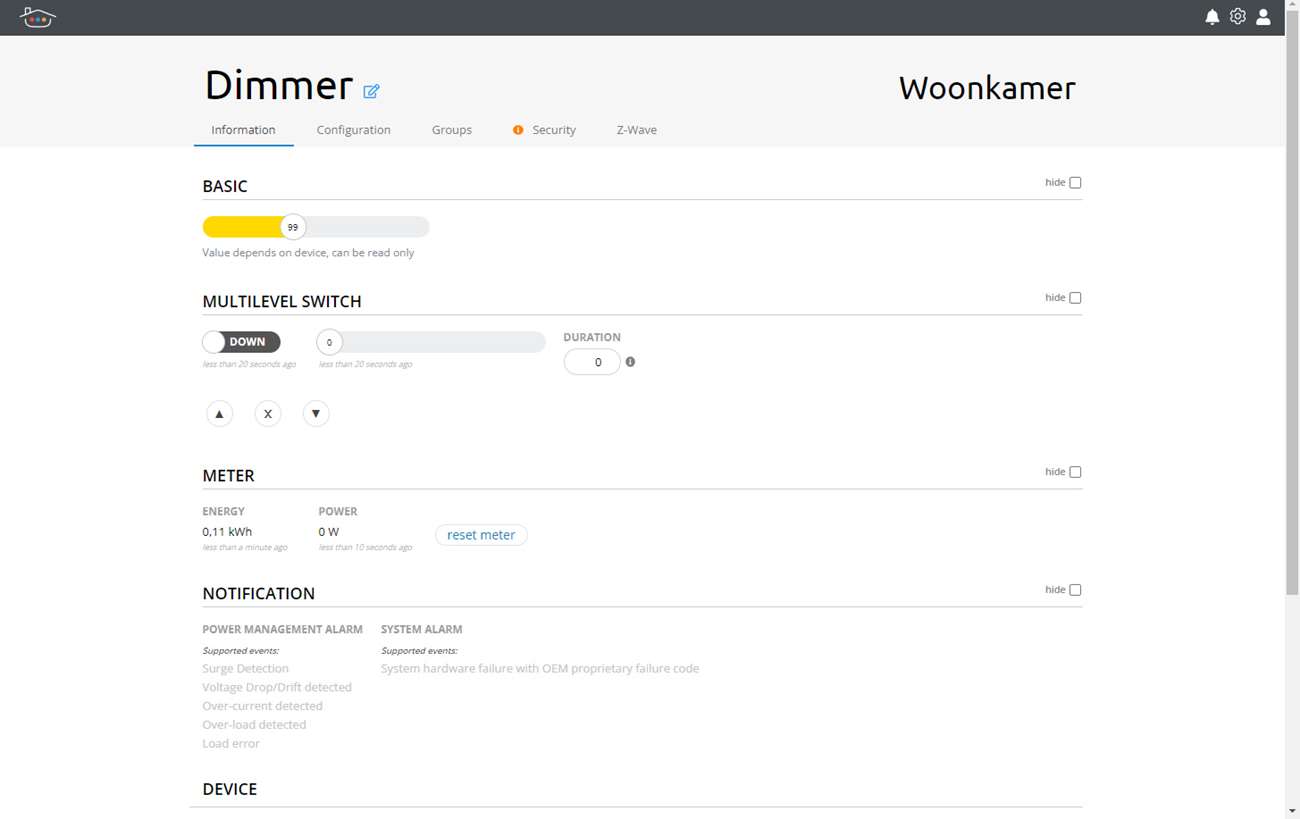Switch to the Configuration tab
Viewport: 1300px width, 819px height.
353,130
